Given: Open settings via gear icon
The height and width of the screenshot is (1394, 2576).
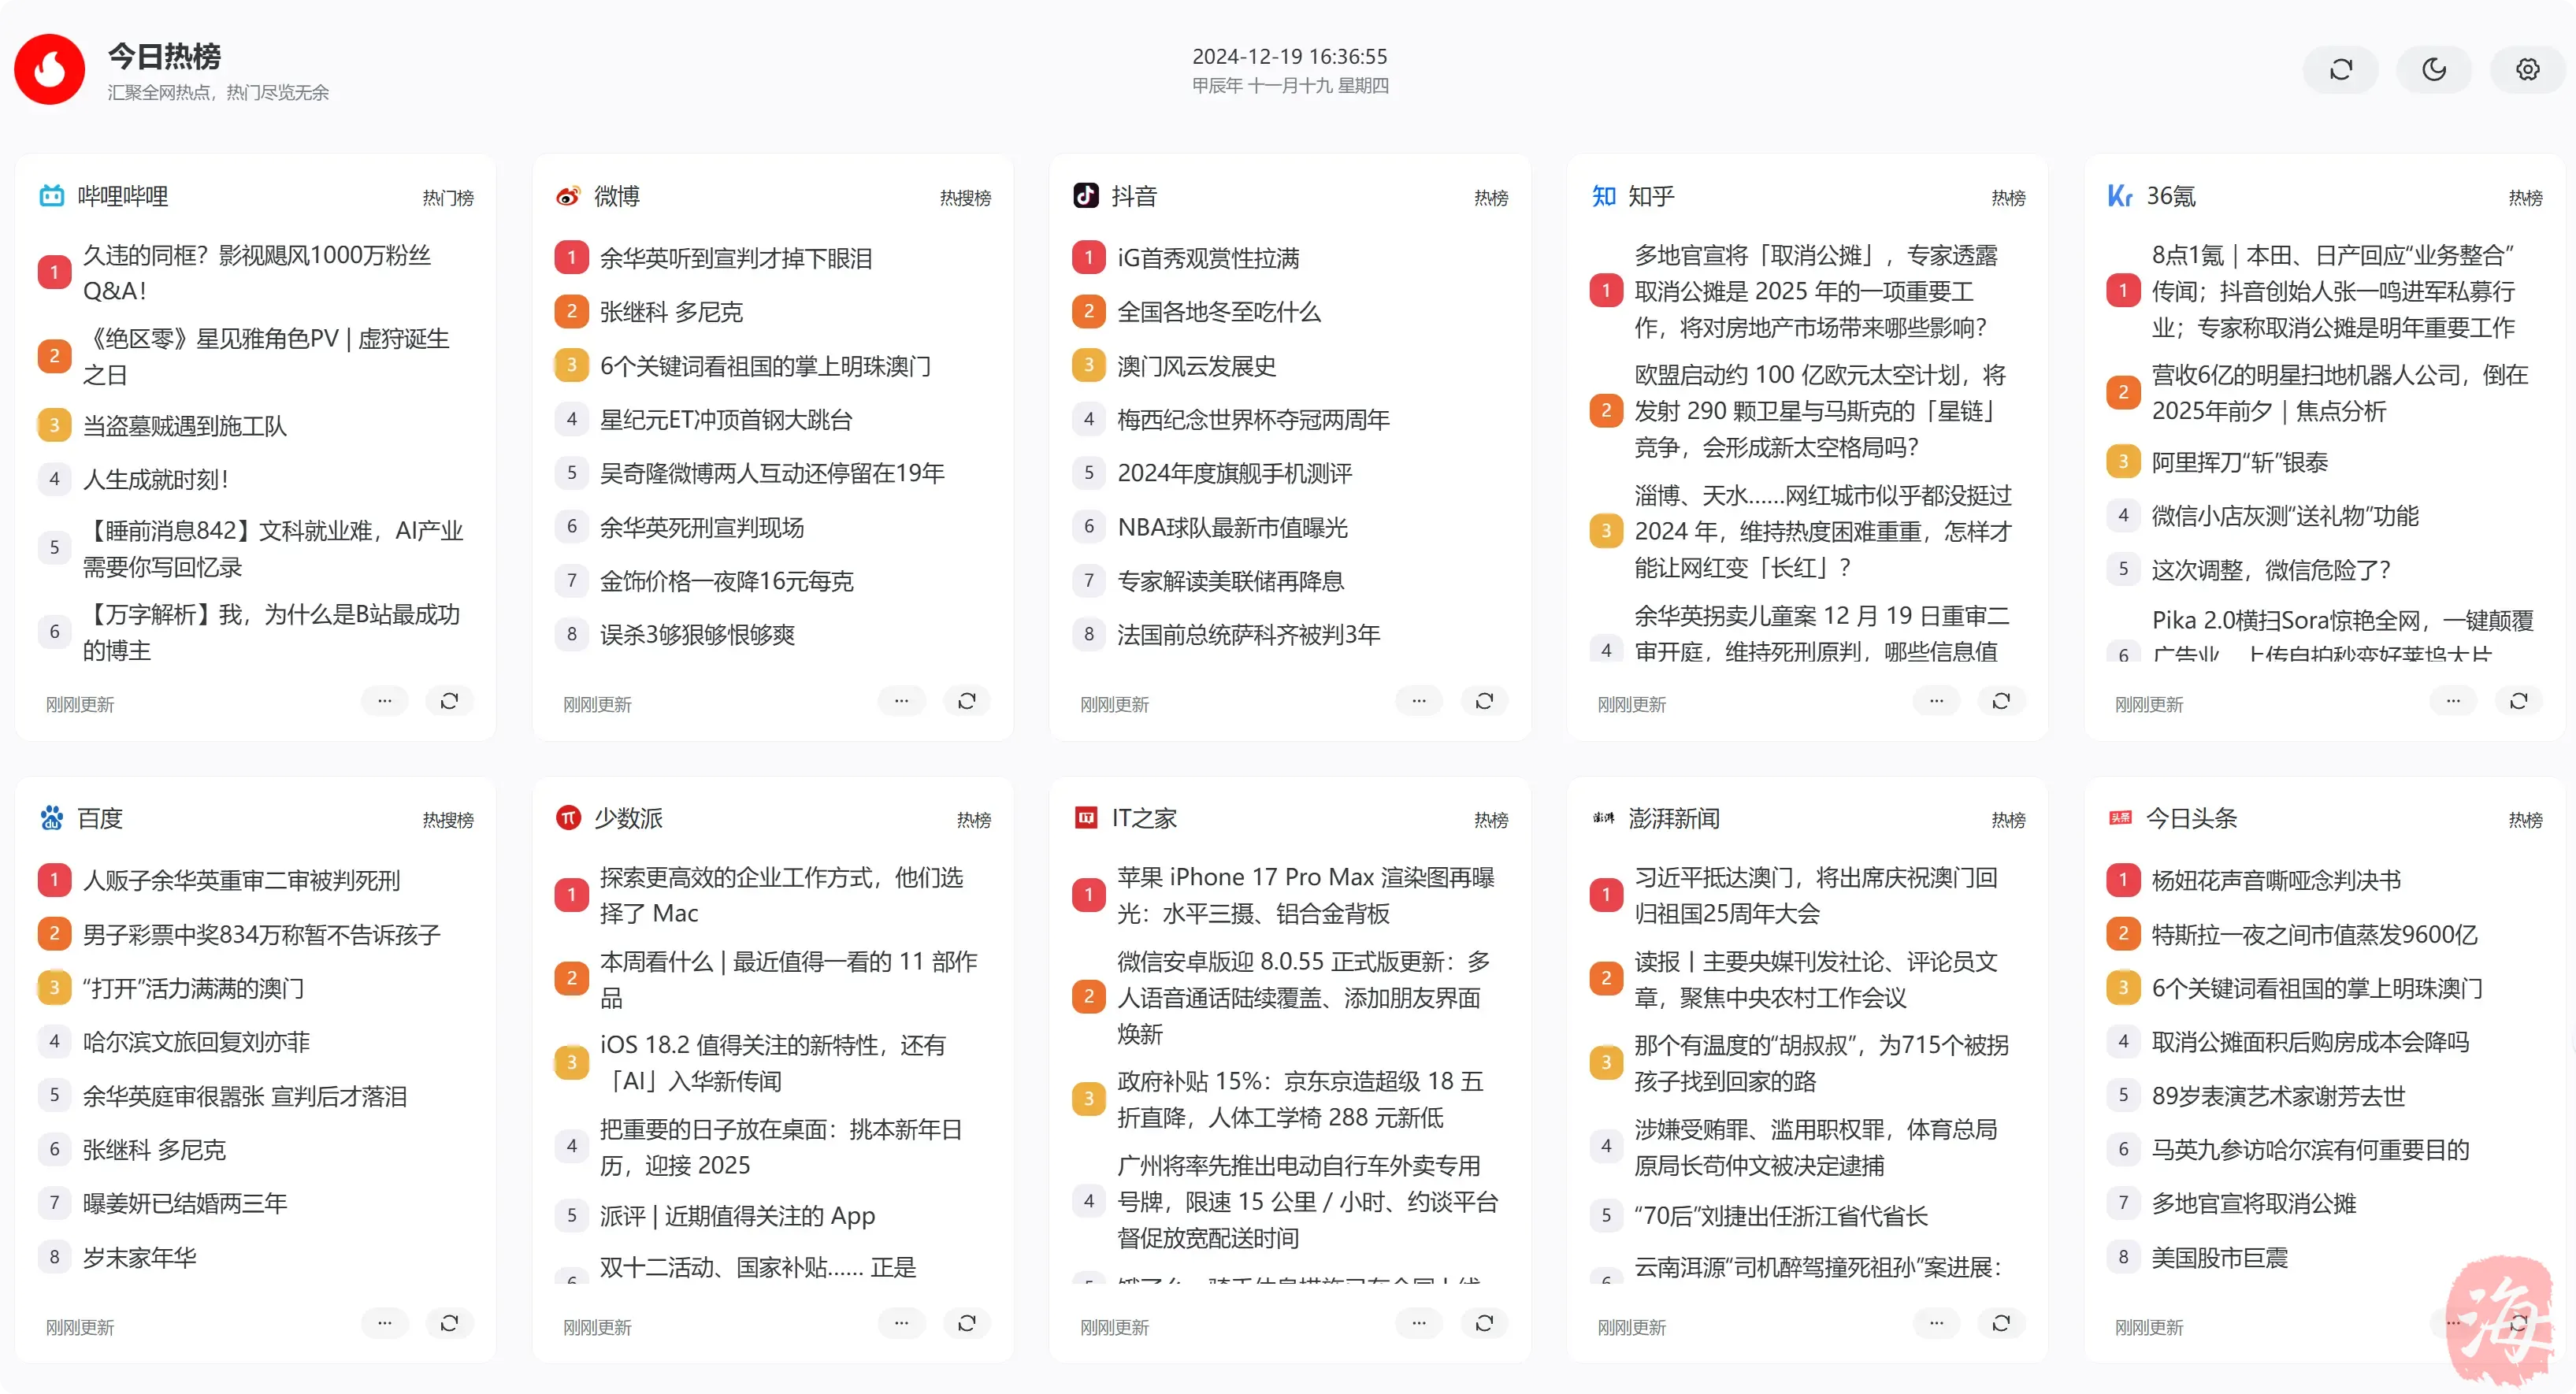Looking at the screenshot, I should coord(2527,69).
